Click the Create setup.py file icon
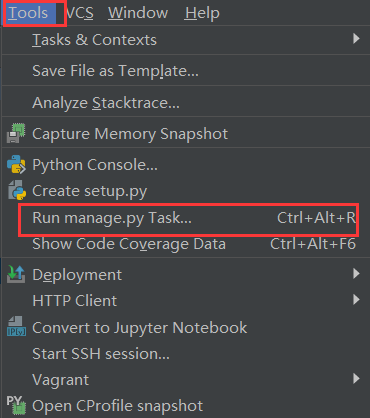The width and height of the screenshot is (370, 418). click(17, 190)
